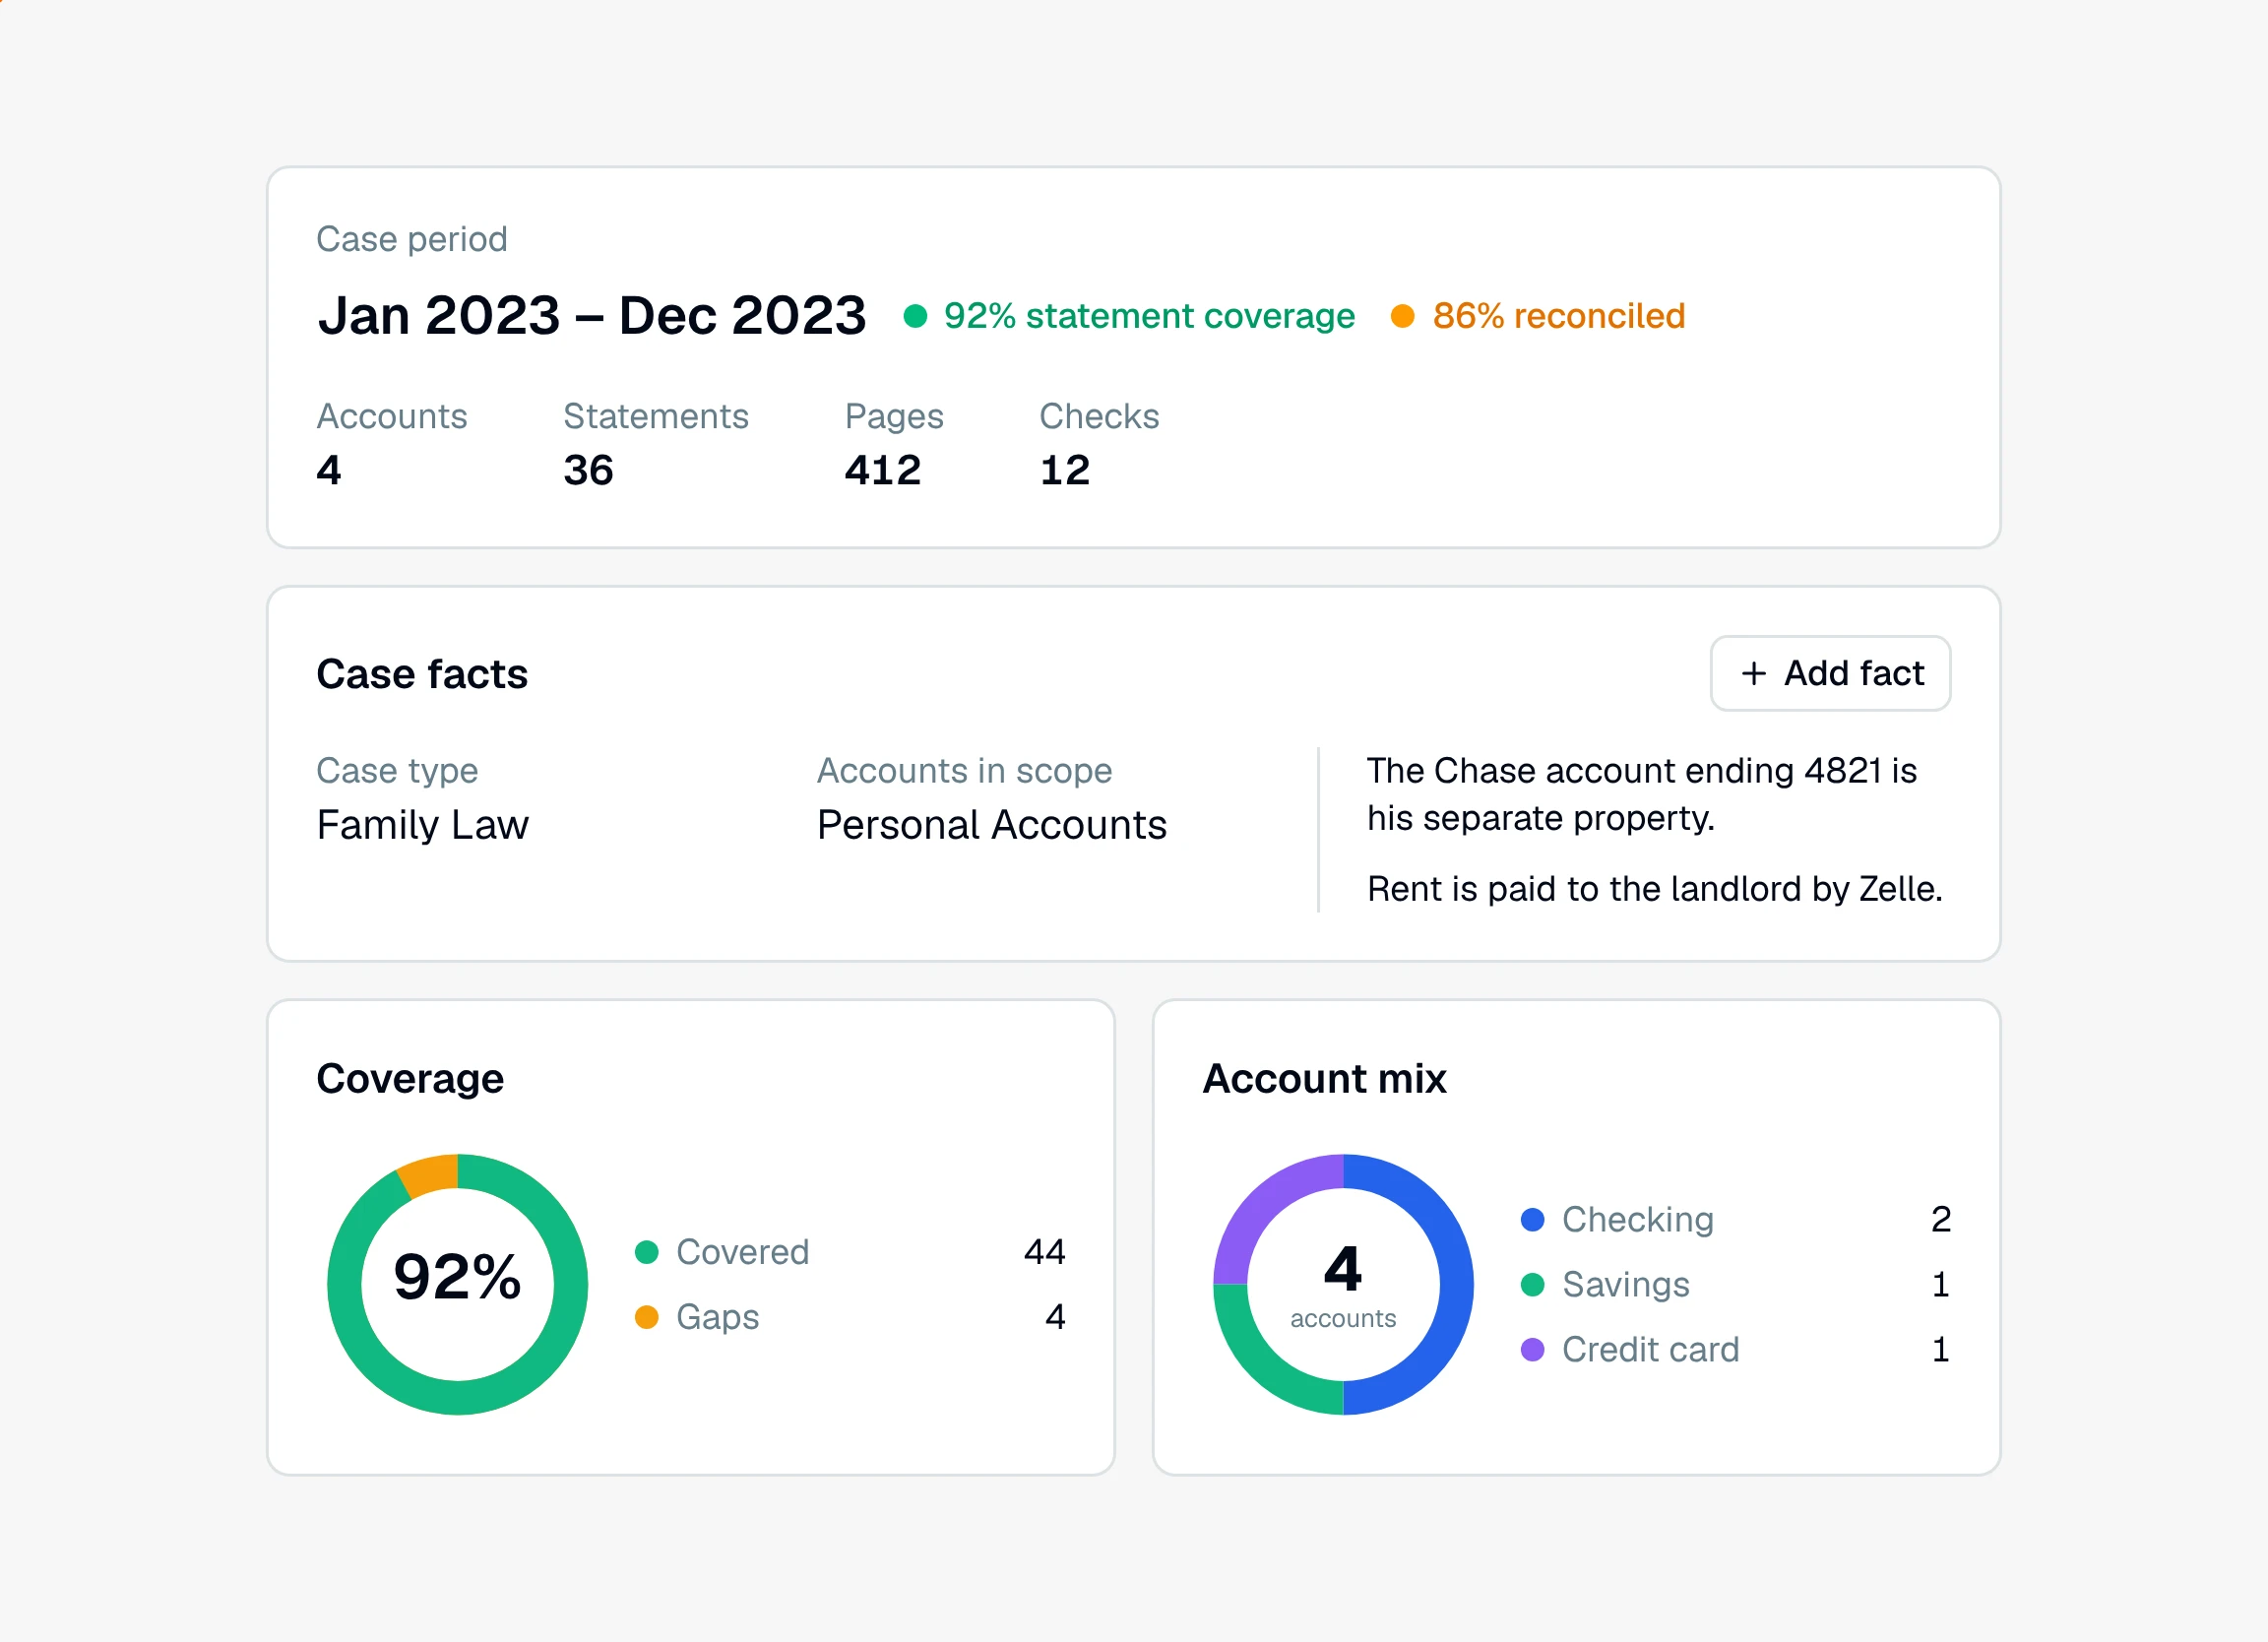Click the 92% coverage donut chart
The width and height of the screenshot is (2268, 1642).
click(x=457, y=1284)
